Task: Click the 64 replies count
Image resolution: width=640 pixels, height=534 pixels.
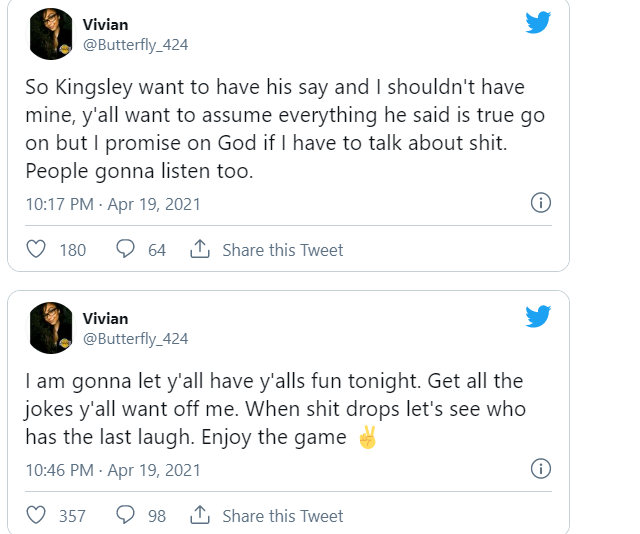Action: pyautogui.click(x=157, y=250)
